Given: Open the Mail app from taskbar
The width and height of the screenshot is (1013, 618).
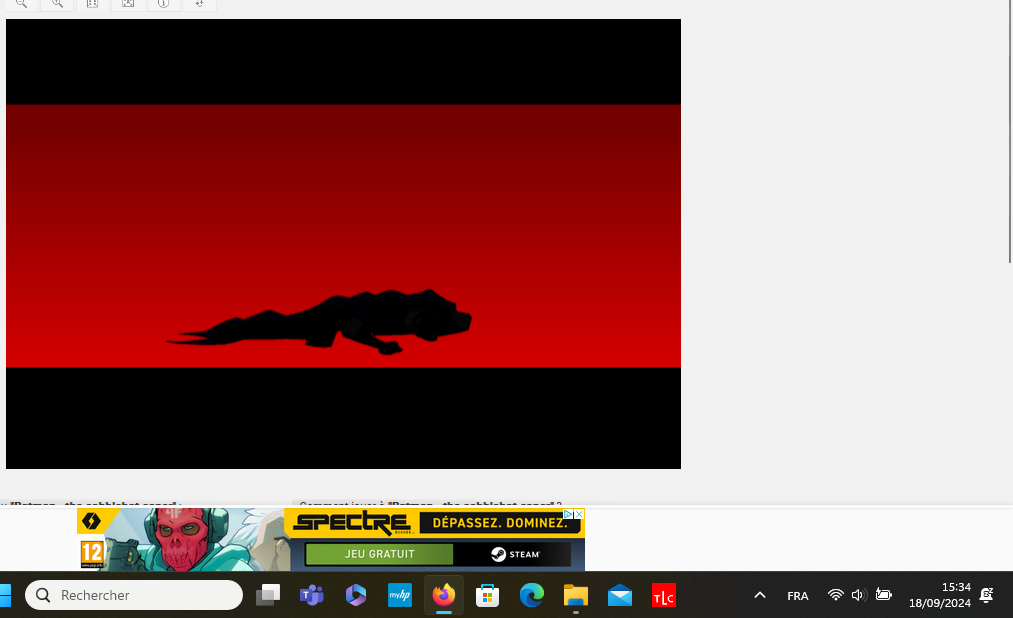Looking at the screenshot, I should pos(619,596).
